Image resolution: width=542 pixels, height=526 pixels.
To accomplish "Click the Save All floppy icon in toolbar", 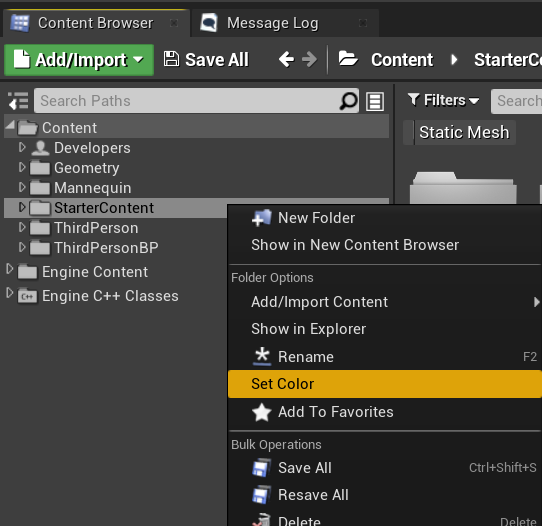I will 171,59.
